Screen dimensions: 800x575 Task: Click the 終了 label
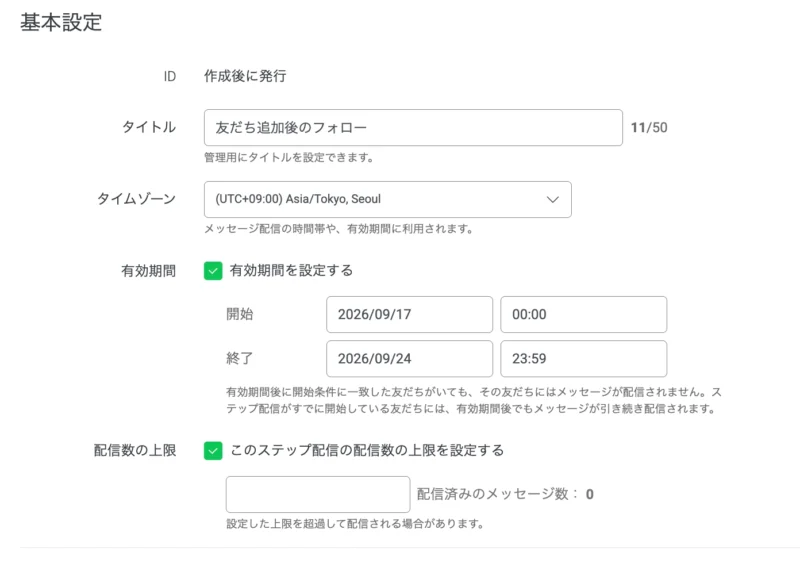[240, 359]
